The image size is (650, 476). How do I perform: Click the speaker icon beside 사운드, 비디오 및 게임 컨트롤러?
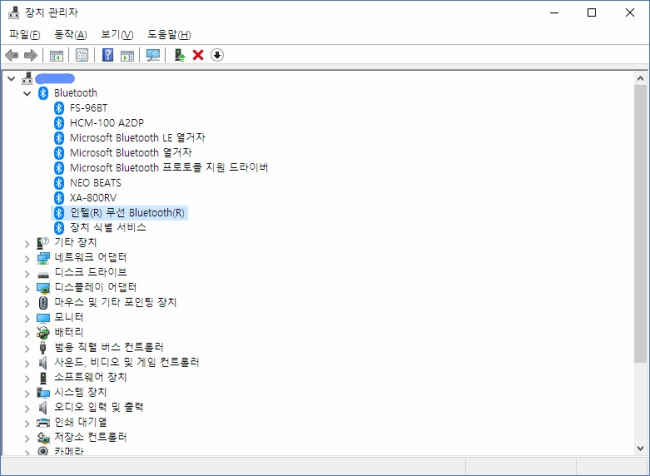[x=43, y=363]
